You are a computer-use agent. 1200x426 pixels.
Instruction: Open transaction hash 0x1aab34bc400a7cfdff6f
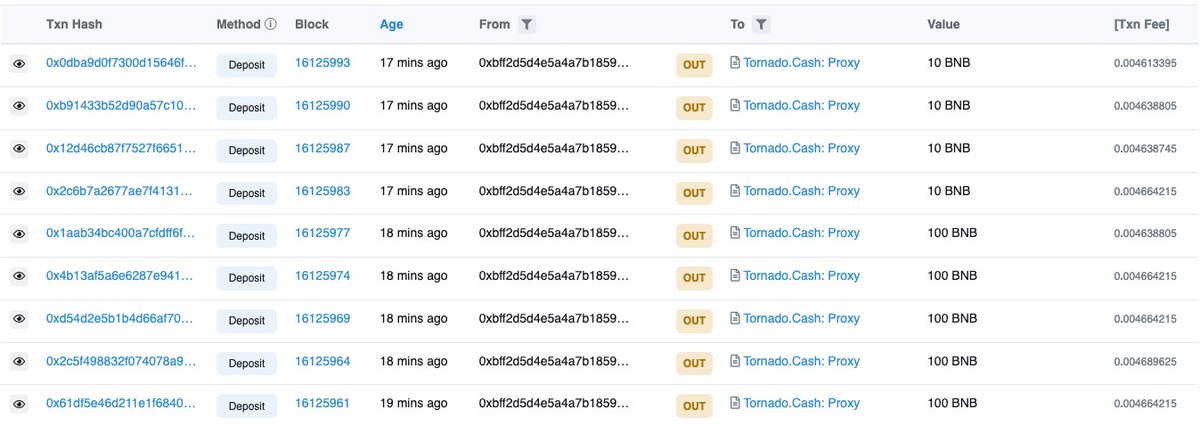click(121, 233)
